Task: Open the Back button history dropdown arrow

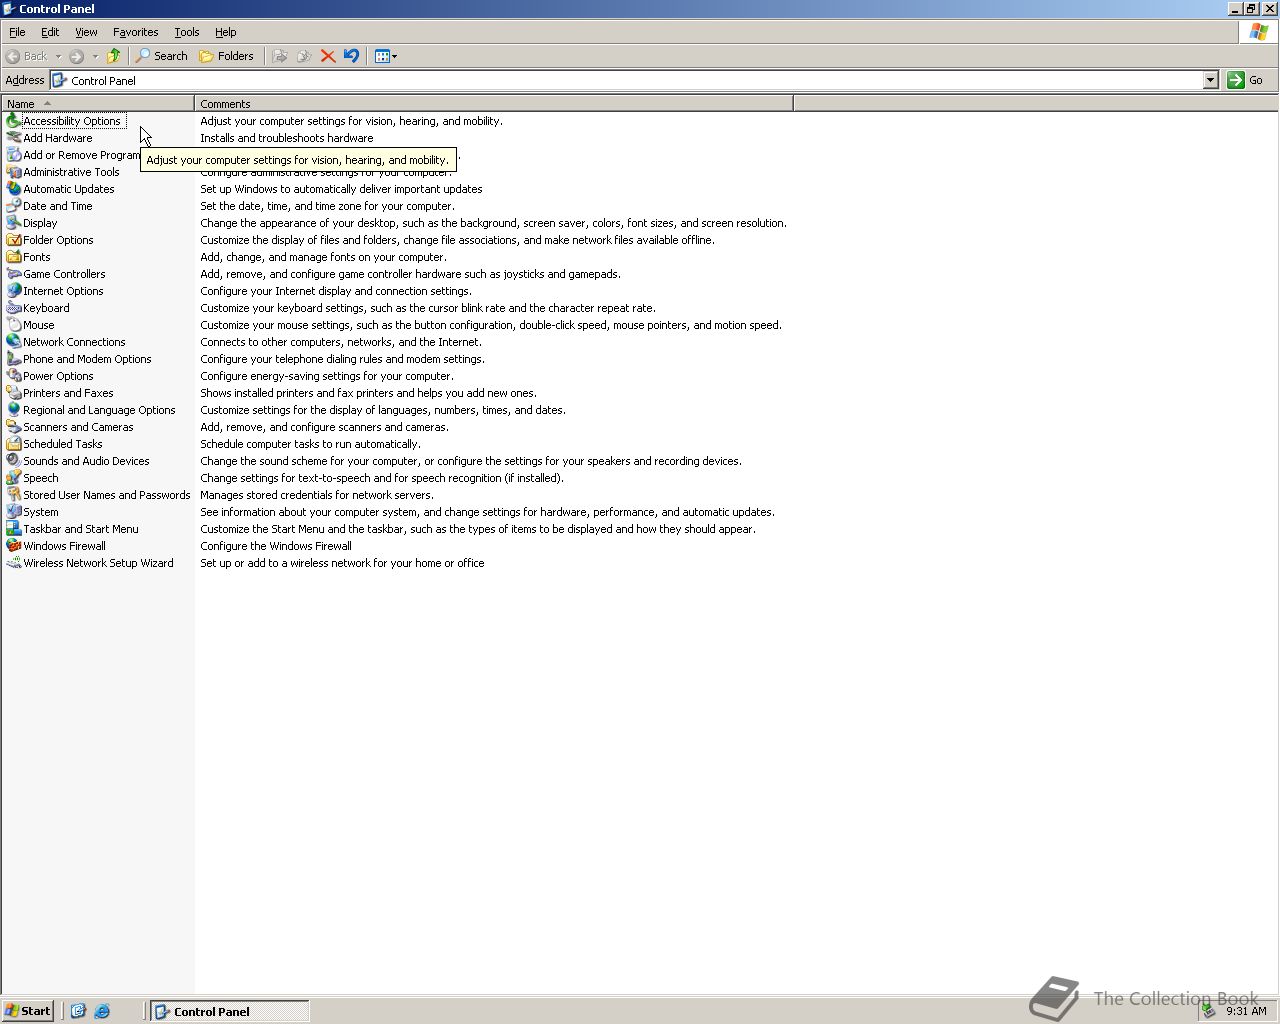Action: pos(58,56)
